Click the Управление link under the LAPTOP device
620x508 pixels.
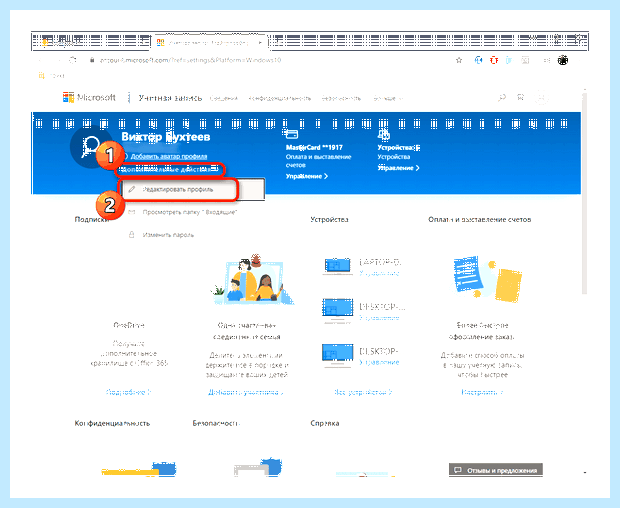click(x=379, y=273)
